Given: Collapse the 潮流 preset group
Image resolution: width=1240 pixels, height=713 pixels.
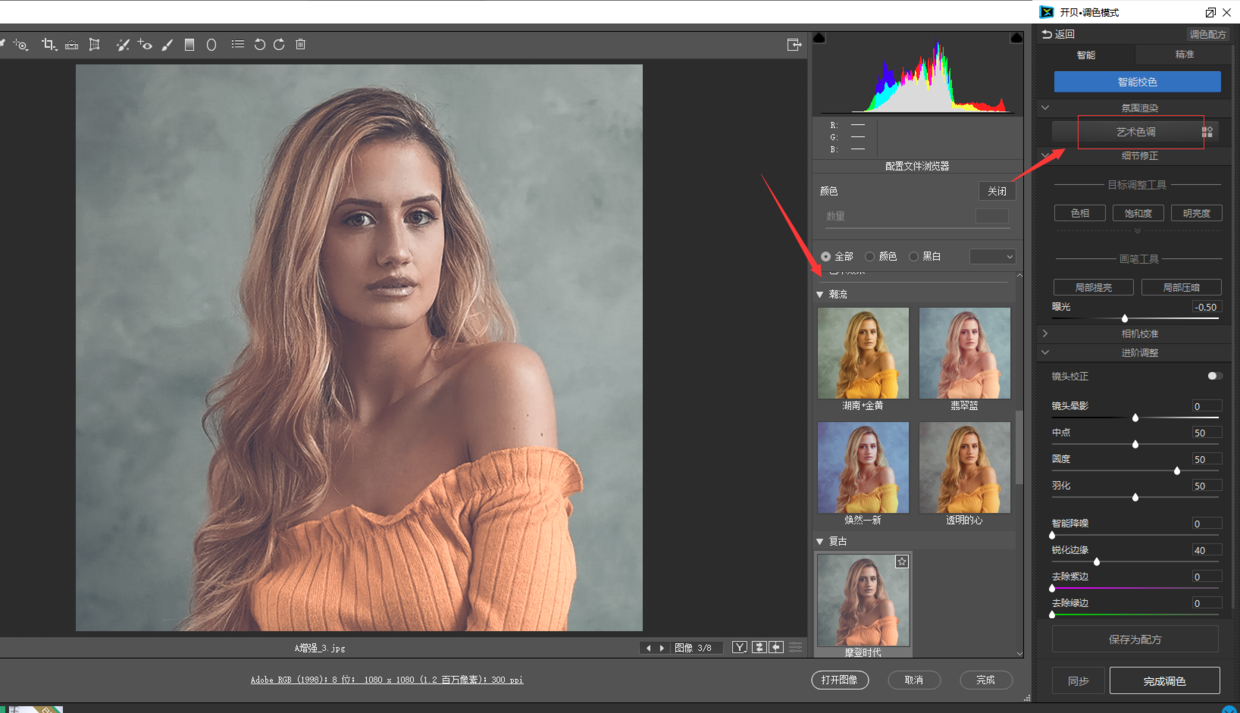Looking at the screenshot, I should click(820, 295).
